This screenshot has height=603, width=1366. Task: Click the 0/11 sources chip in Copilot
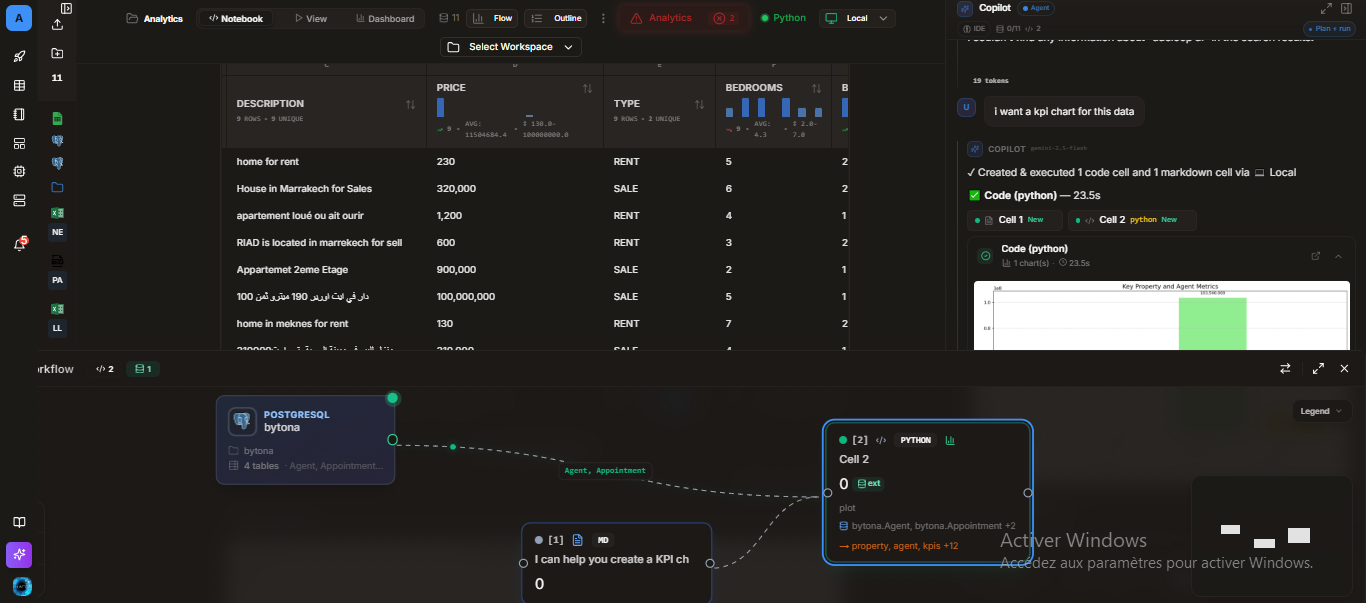(x=1006, y=30)
